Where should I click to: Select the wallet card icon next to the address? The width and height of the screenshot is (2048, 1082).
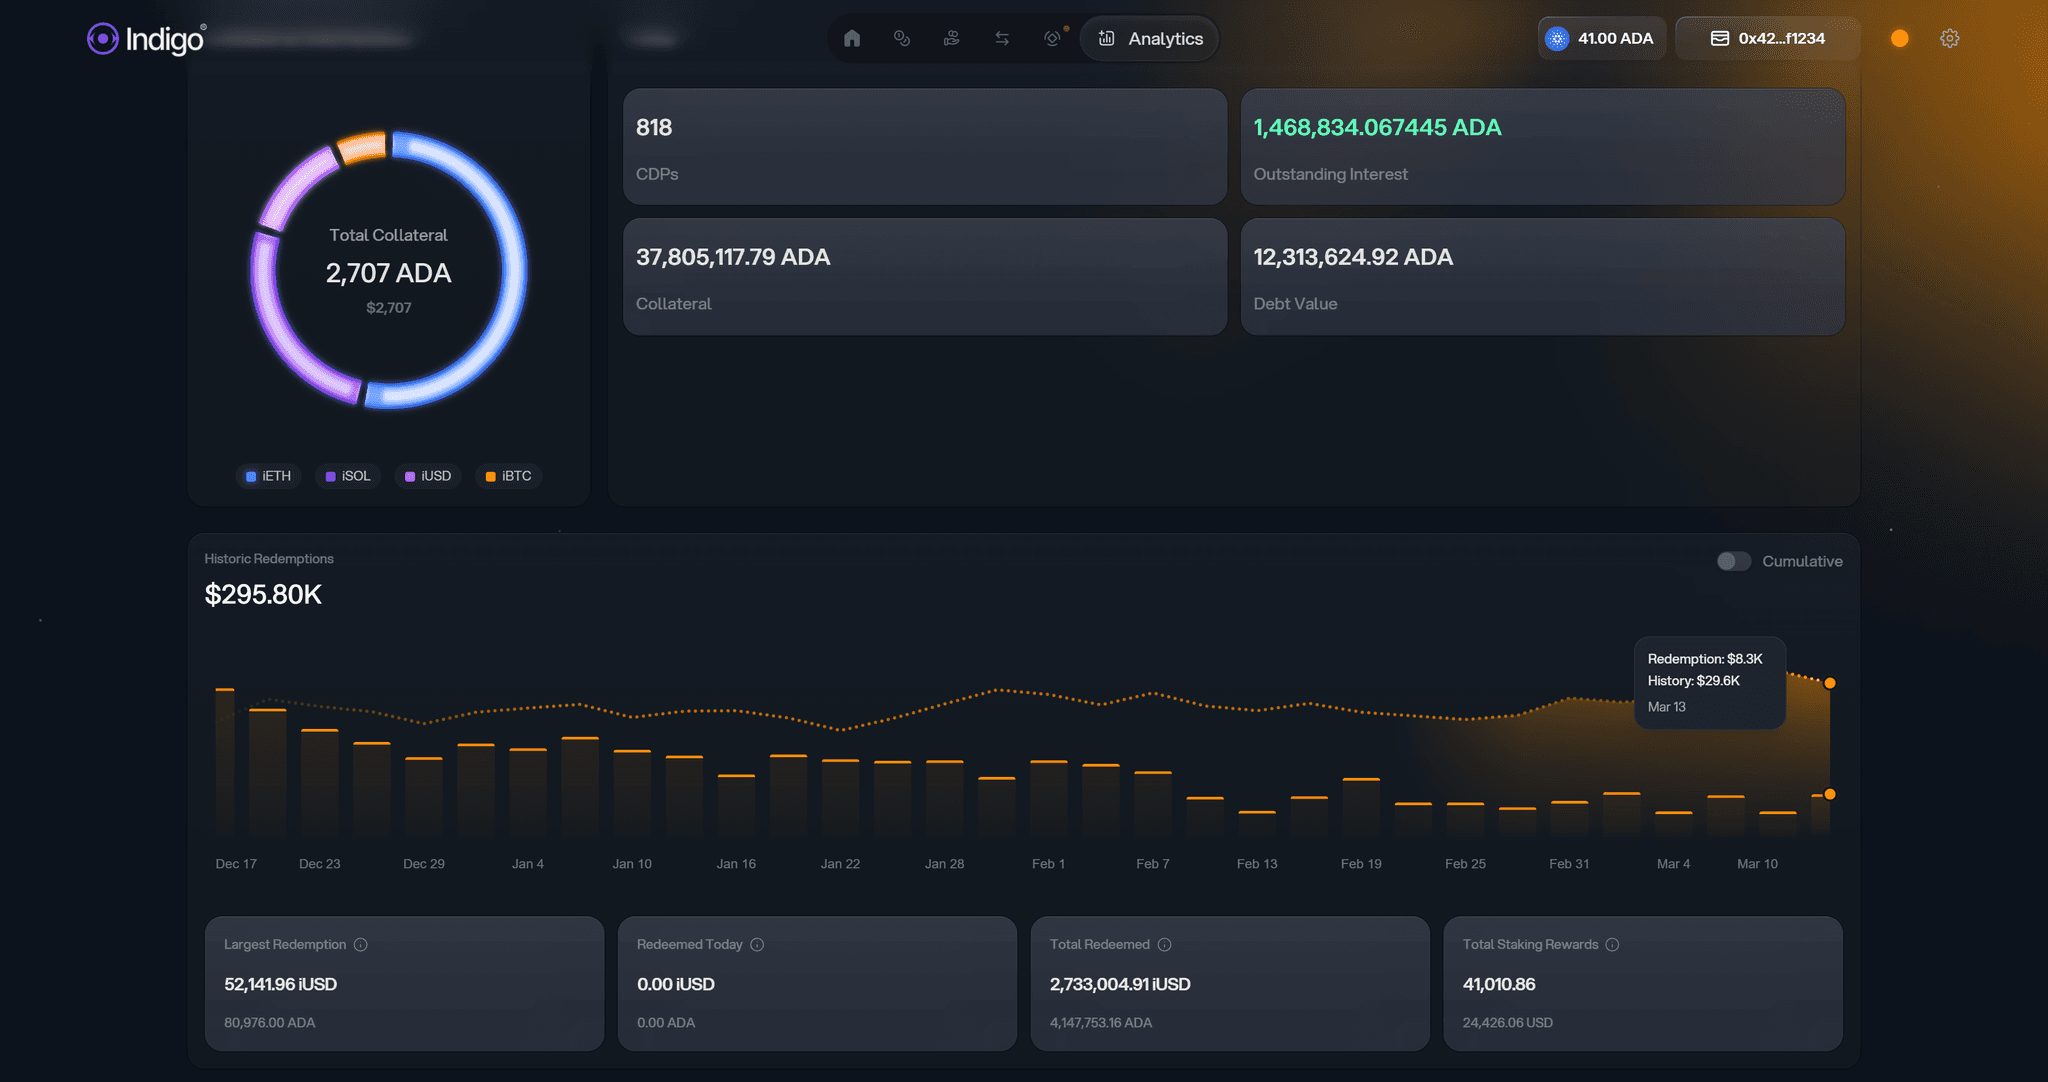point(1718,38)
